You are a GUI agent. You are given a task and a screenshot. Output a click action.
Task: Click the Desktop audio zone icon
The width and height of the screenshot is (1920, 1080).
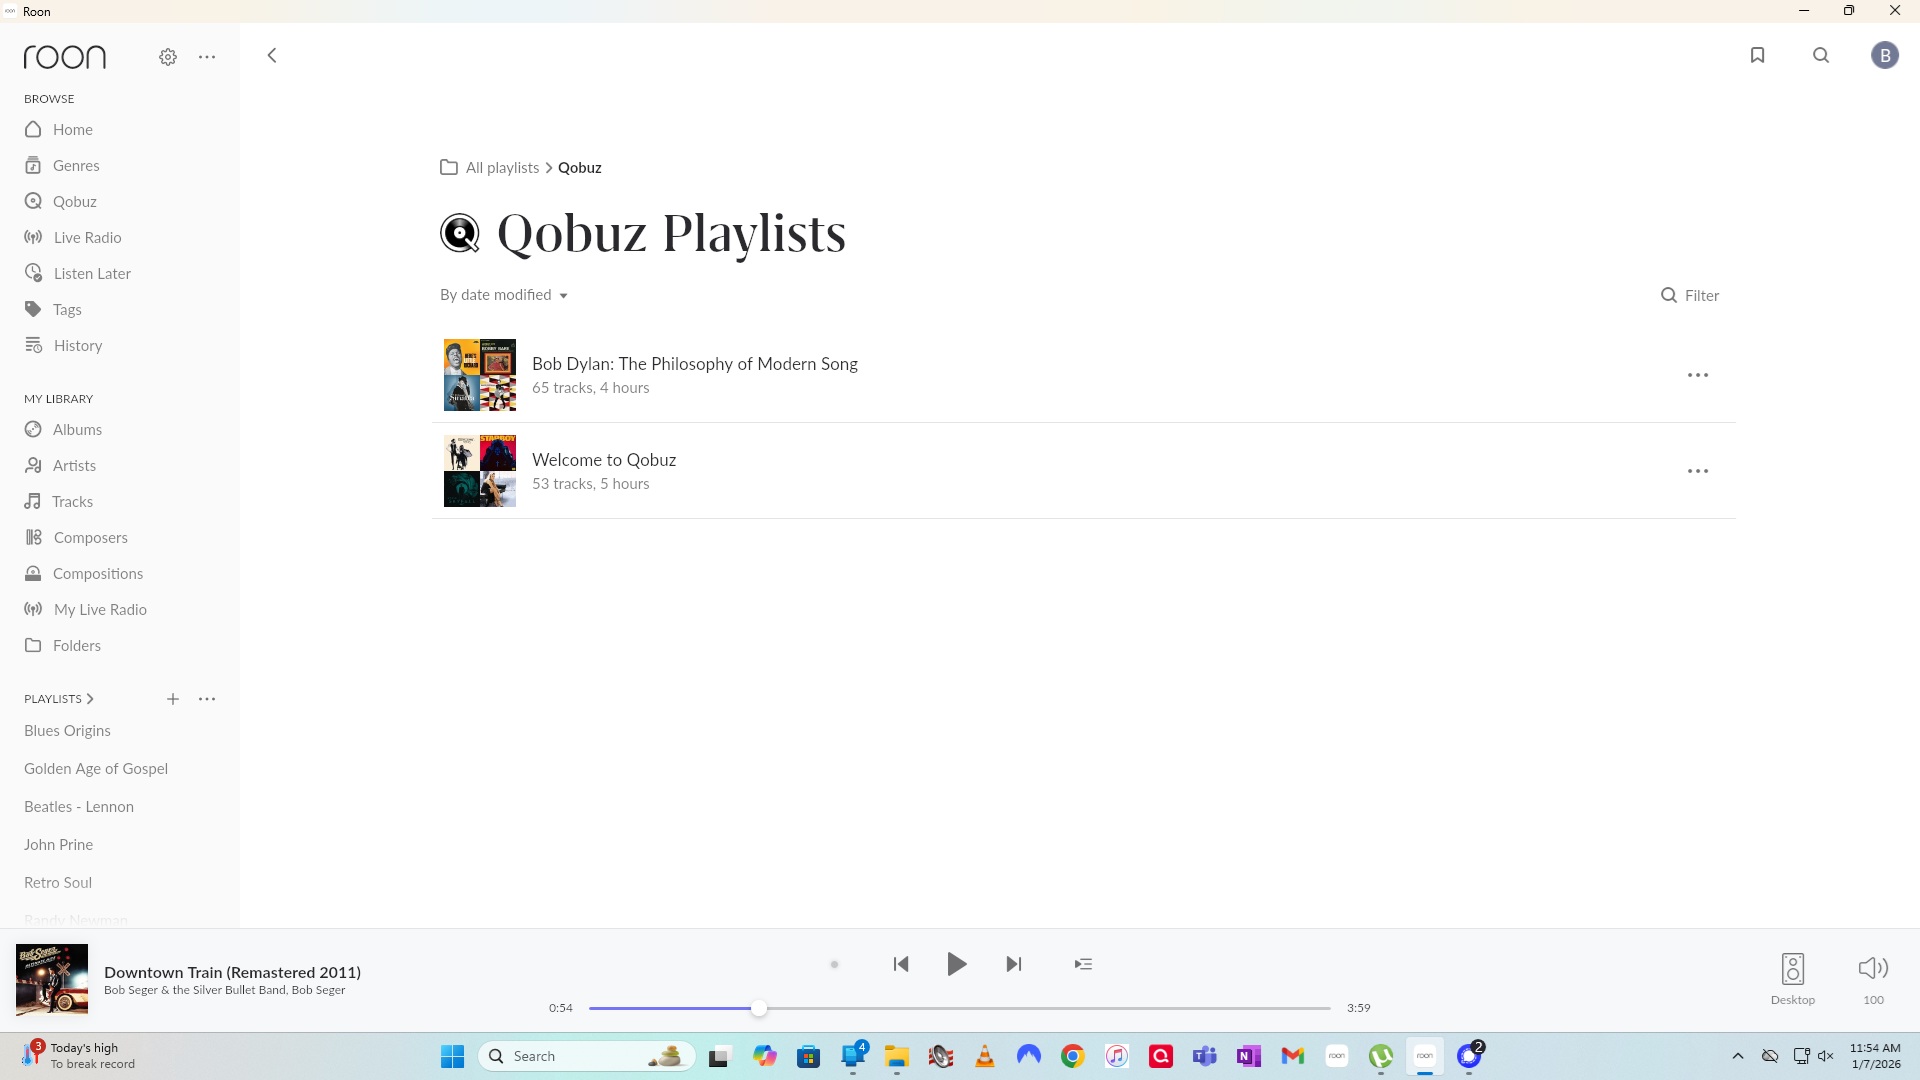tap(1792, 969)
